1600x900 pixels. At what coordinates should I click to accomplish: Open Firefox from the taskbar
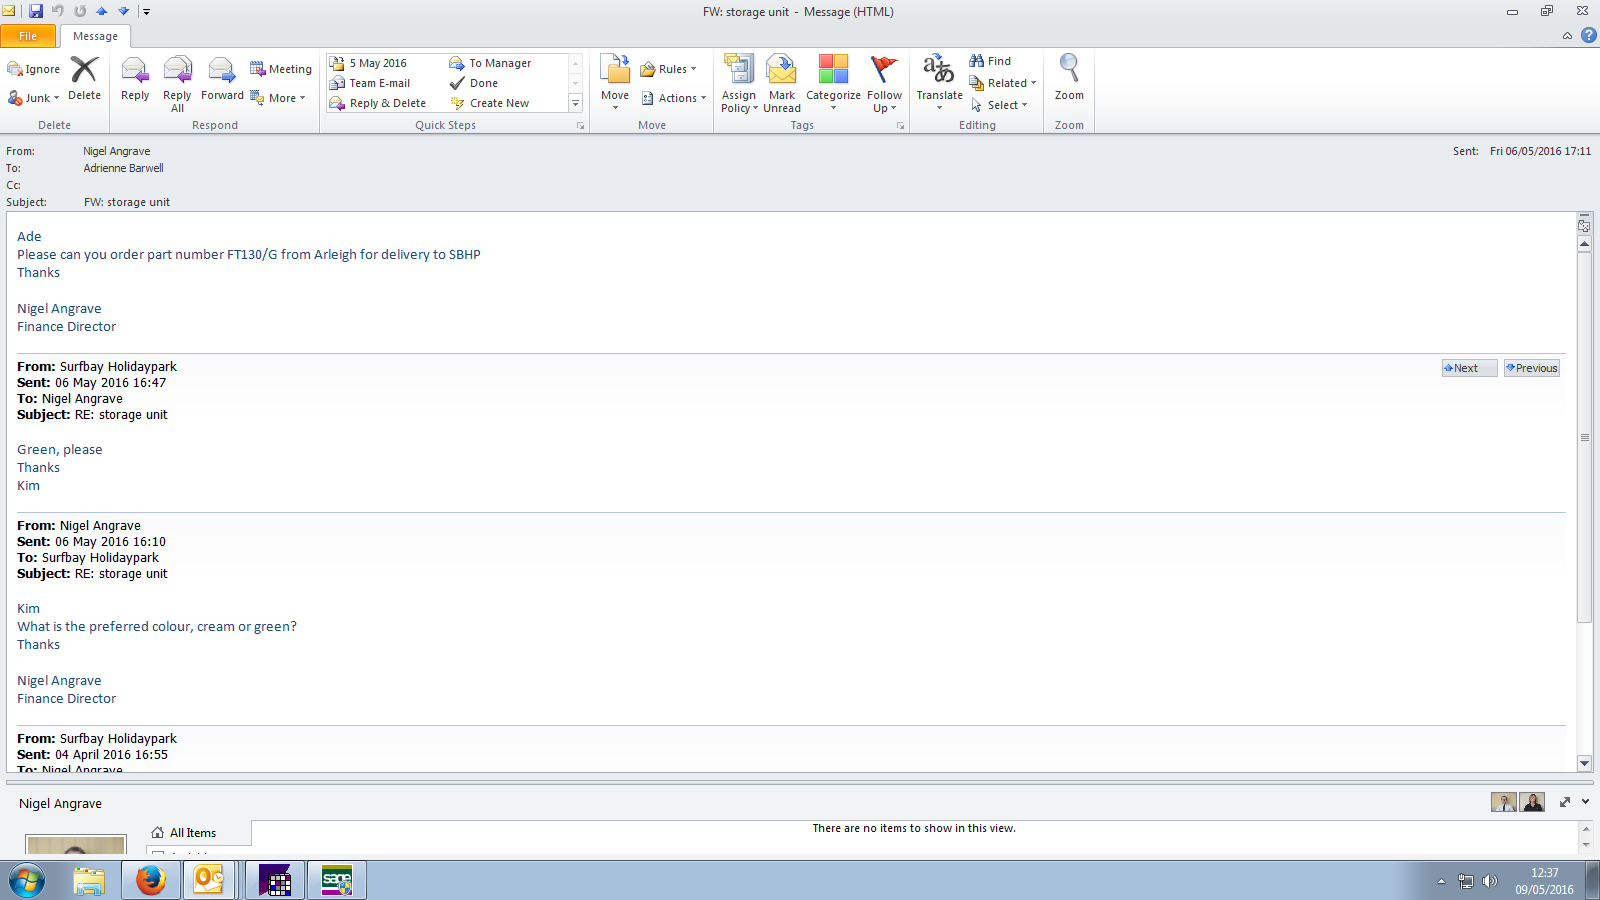151,880
